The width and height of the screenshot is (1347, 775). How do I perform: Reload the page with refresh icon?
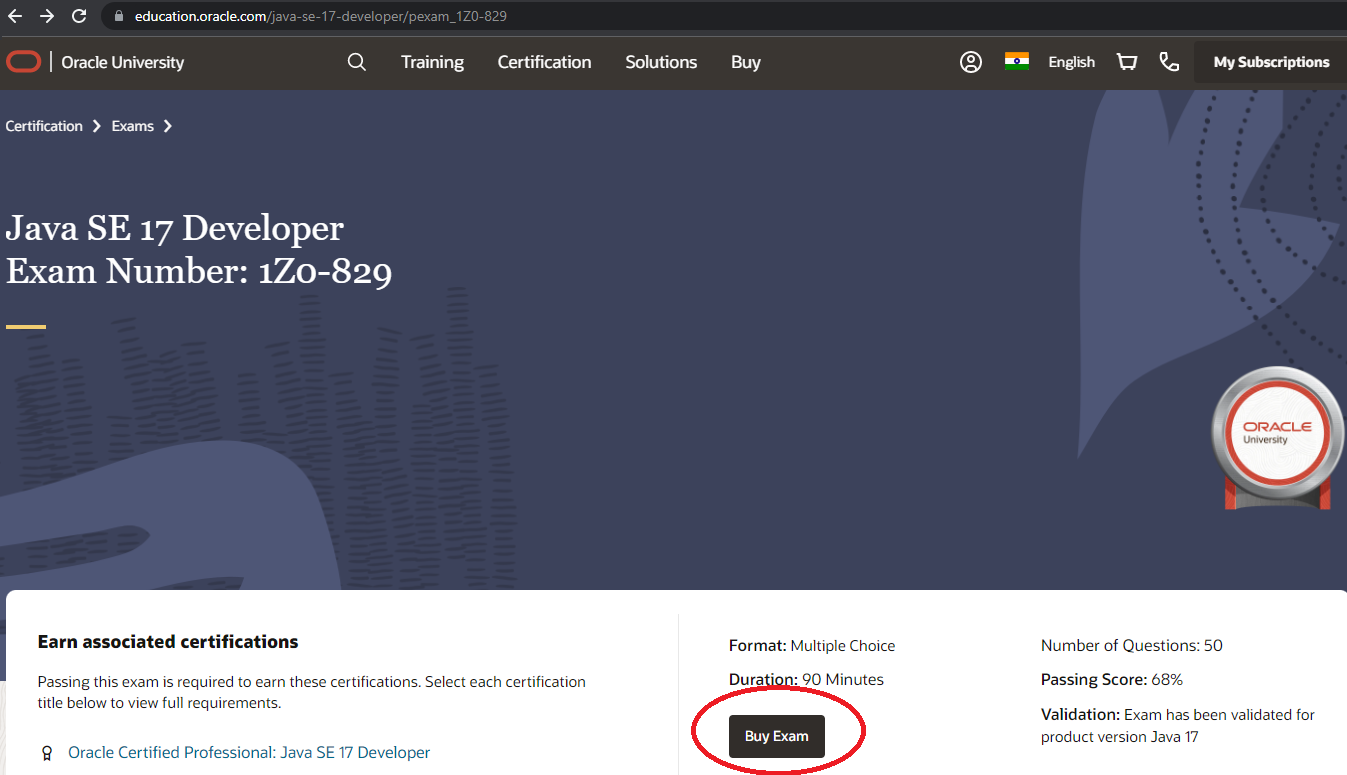(79, 16)
